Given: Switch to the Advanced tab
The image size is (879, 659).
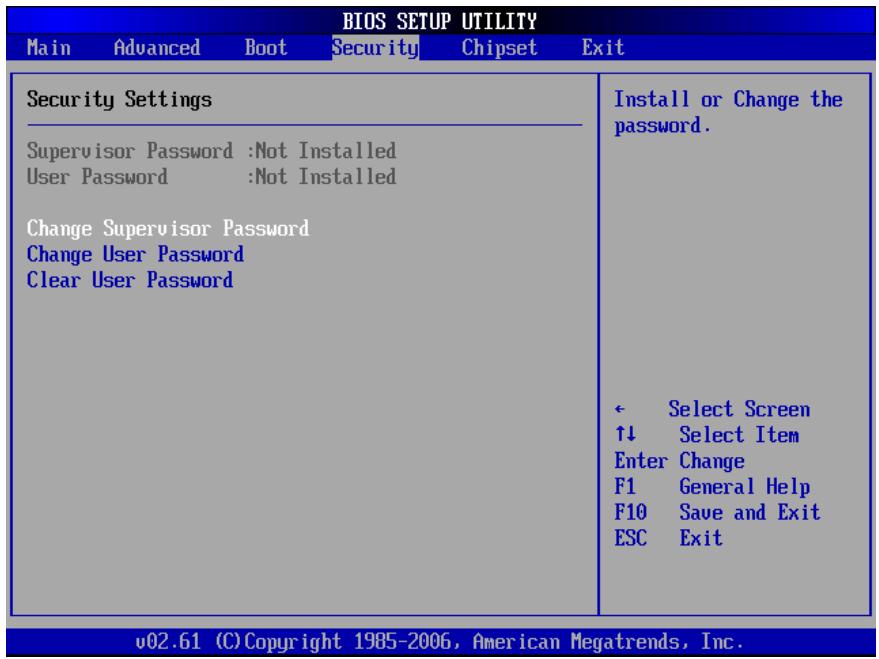Looking at the screenshot, I should 157,48.
